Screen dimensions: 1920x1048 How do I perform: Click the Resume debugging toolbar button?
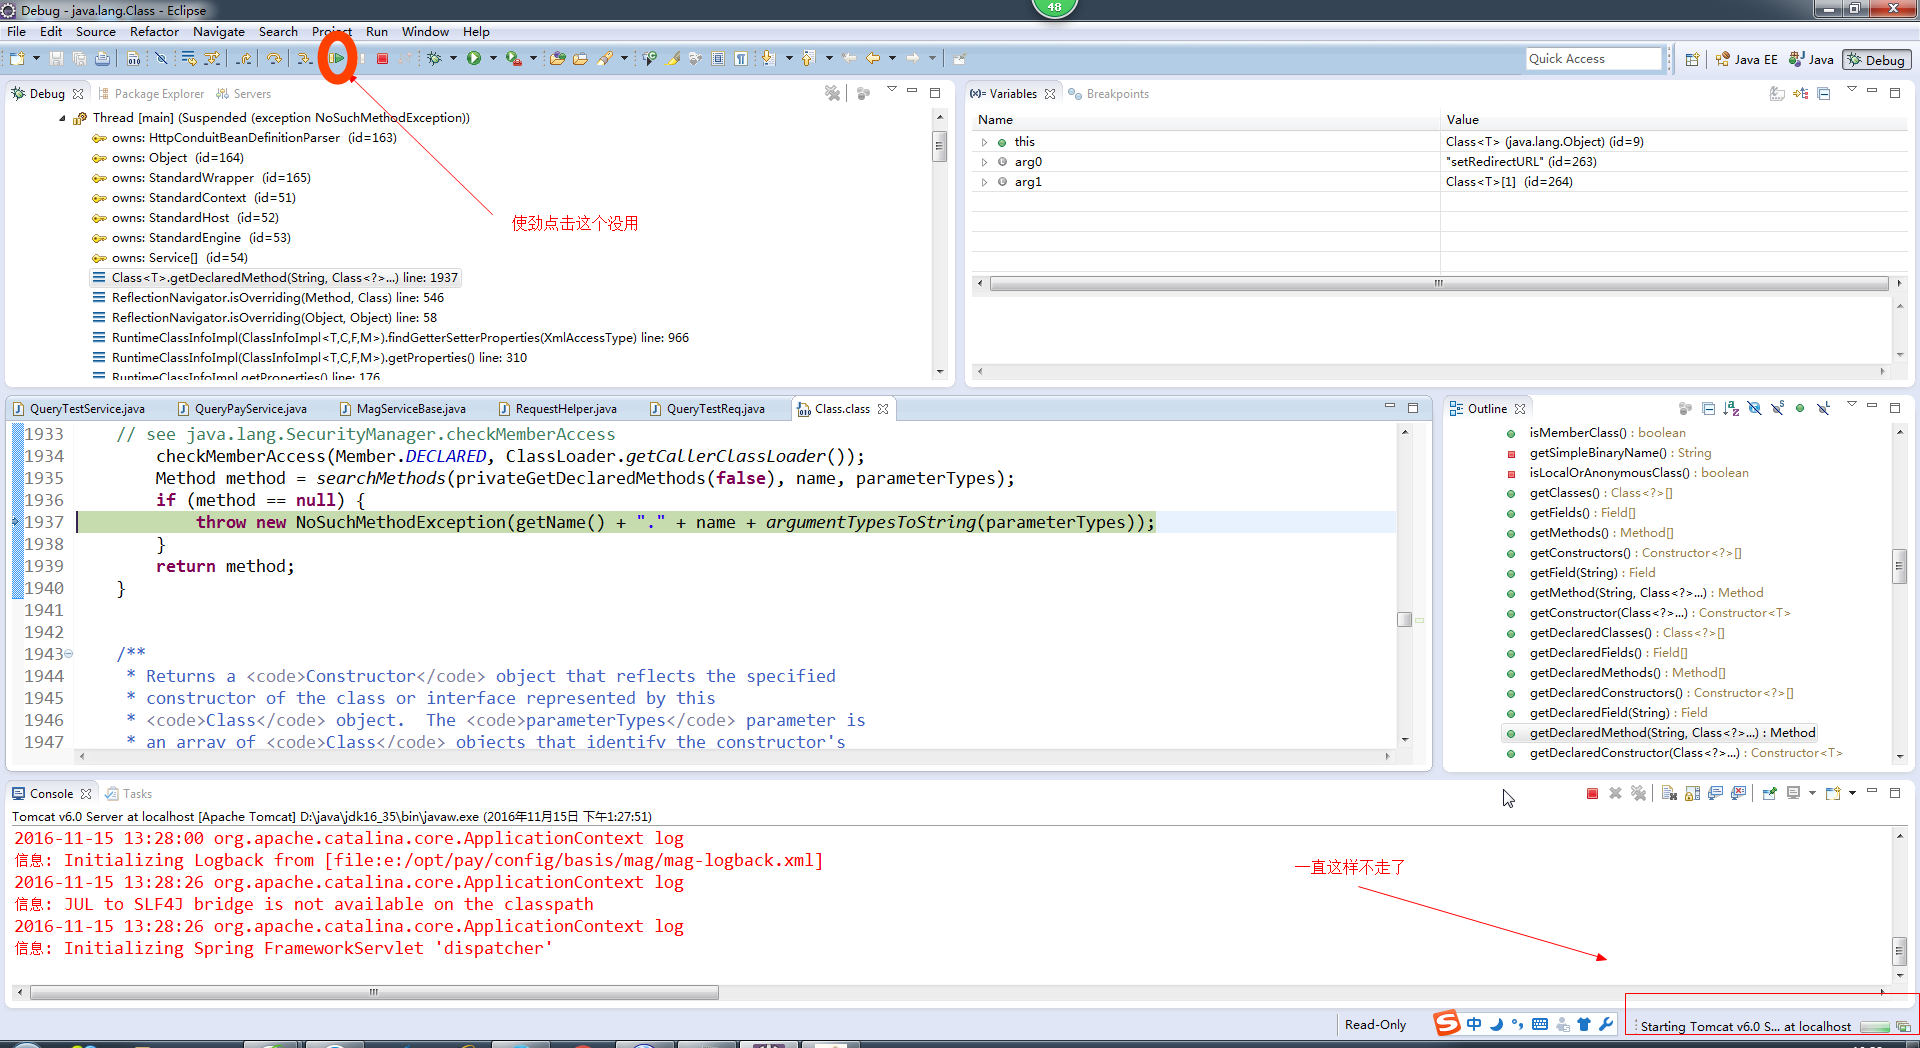[337, 59]
